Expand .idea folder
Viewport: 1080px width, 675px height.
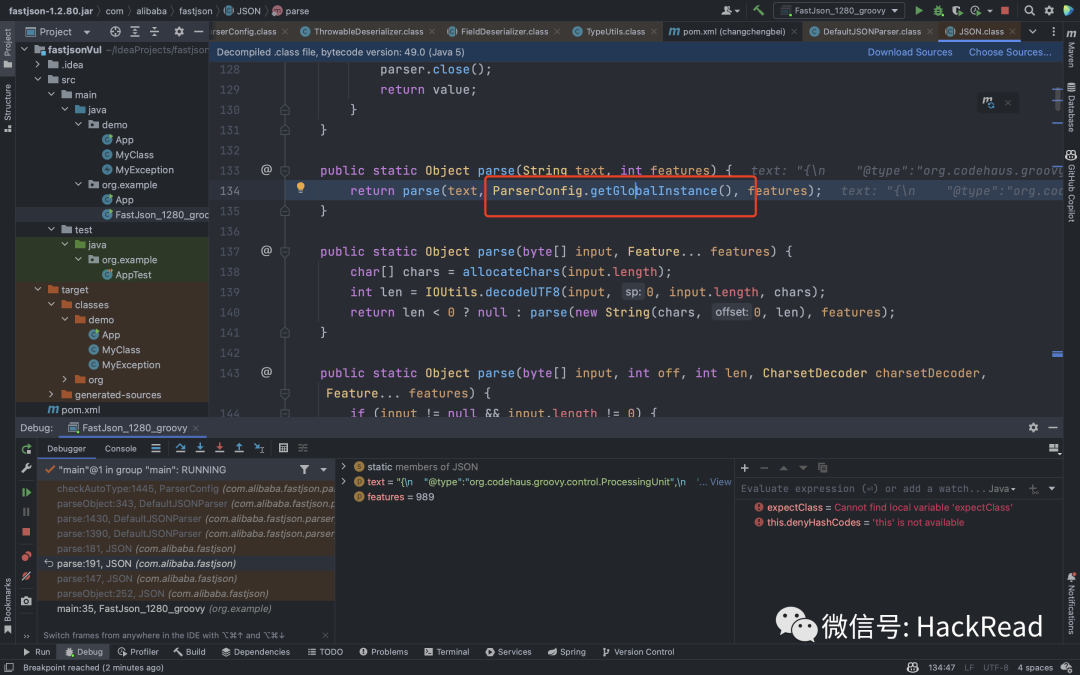pyautogui.click(x=38, y=65)
